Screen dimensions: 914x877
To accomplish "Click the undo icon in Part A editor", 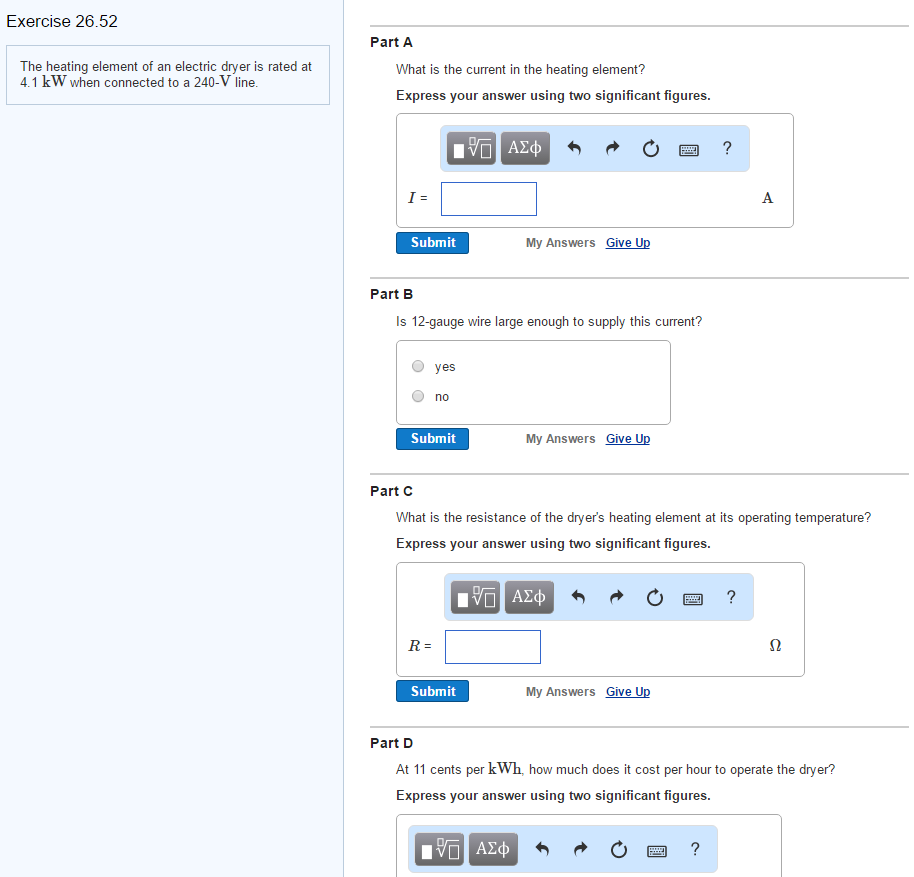I will pyautogui.click(x=574, y=148).
